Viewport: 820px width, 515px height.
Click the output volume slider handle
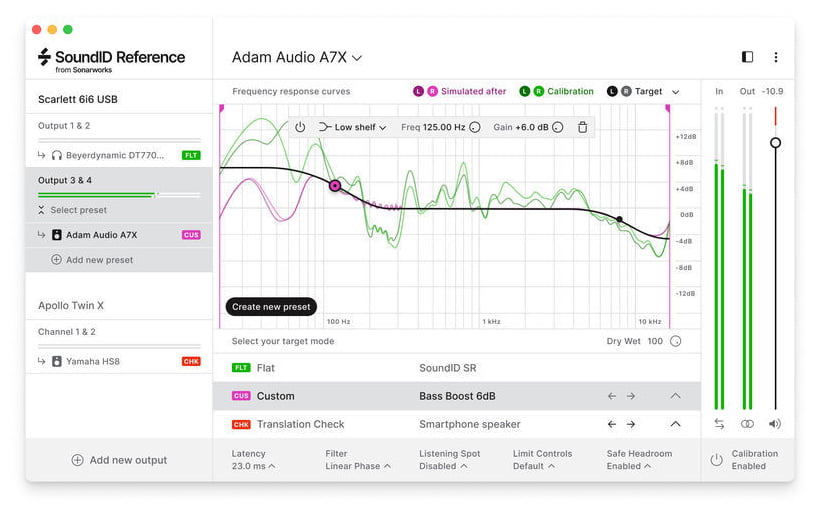pyautogui.click(x=776, y=143)
